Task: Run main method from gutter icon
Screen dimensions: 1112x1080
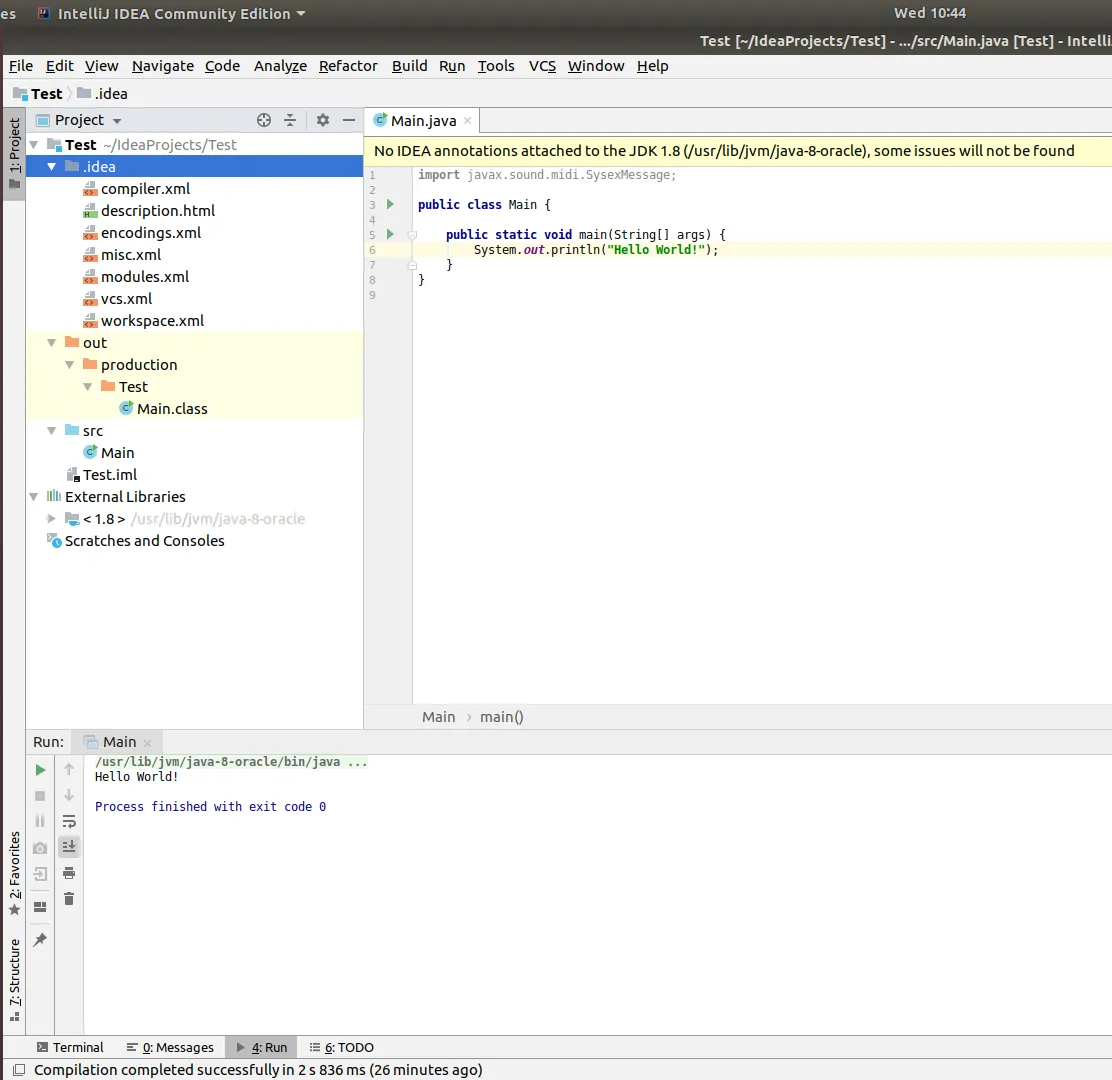Action: 389,234
